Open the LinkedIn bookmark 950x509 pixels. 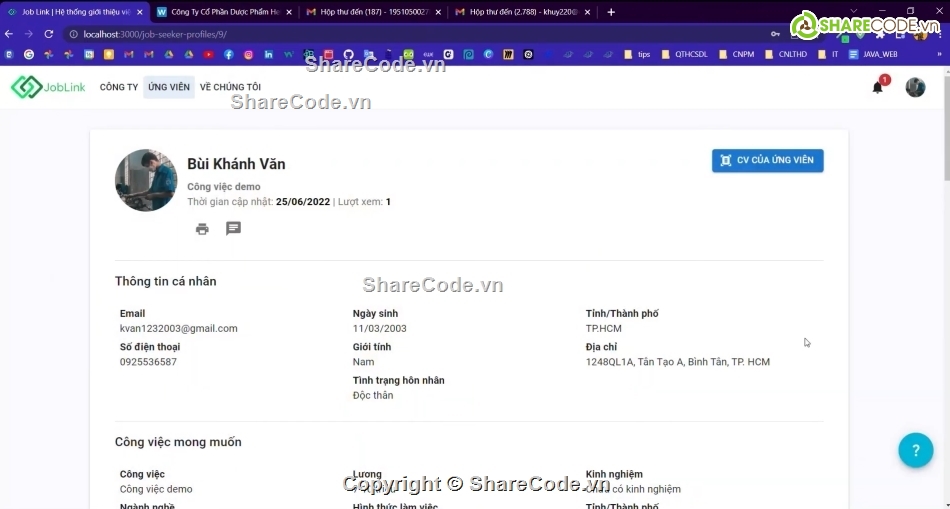[268, 55]
